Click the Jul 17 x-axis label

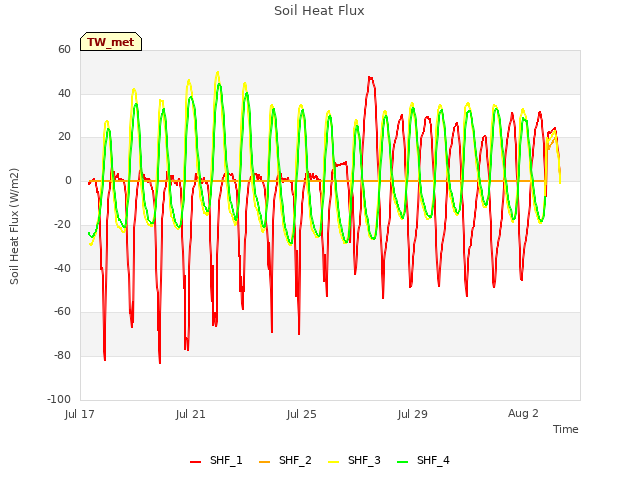80,414
